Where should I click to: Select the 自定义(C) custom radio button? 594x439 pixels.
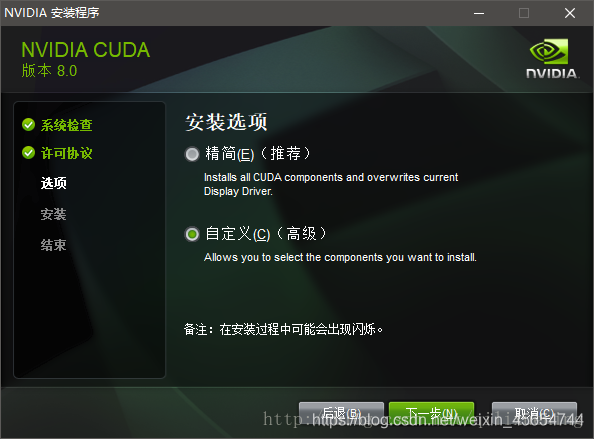pyautogui.click(x=192, y=234)
